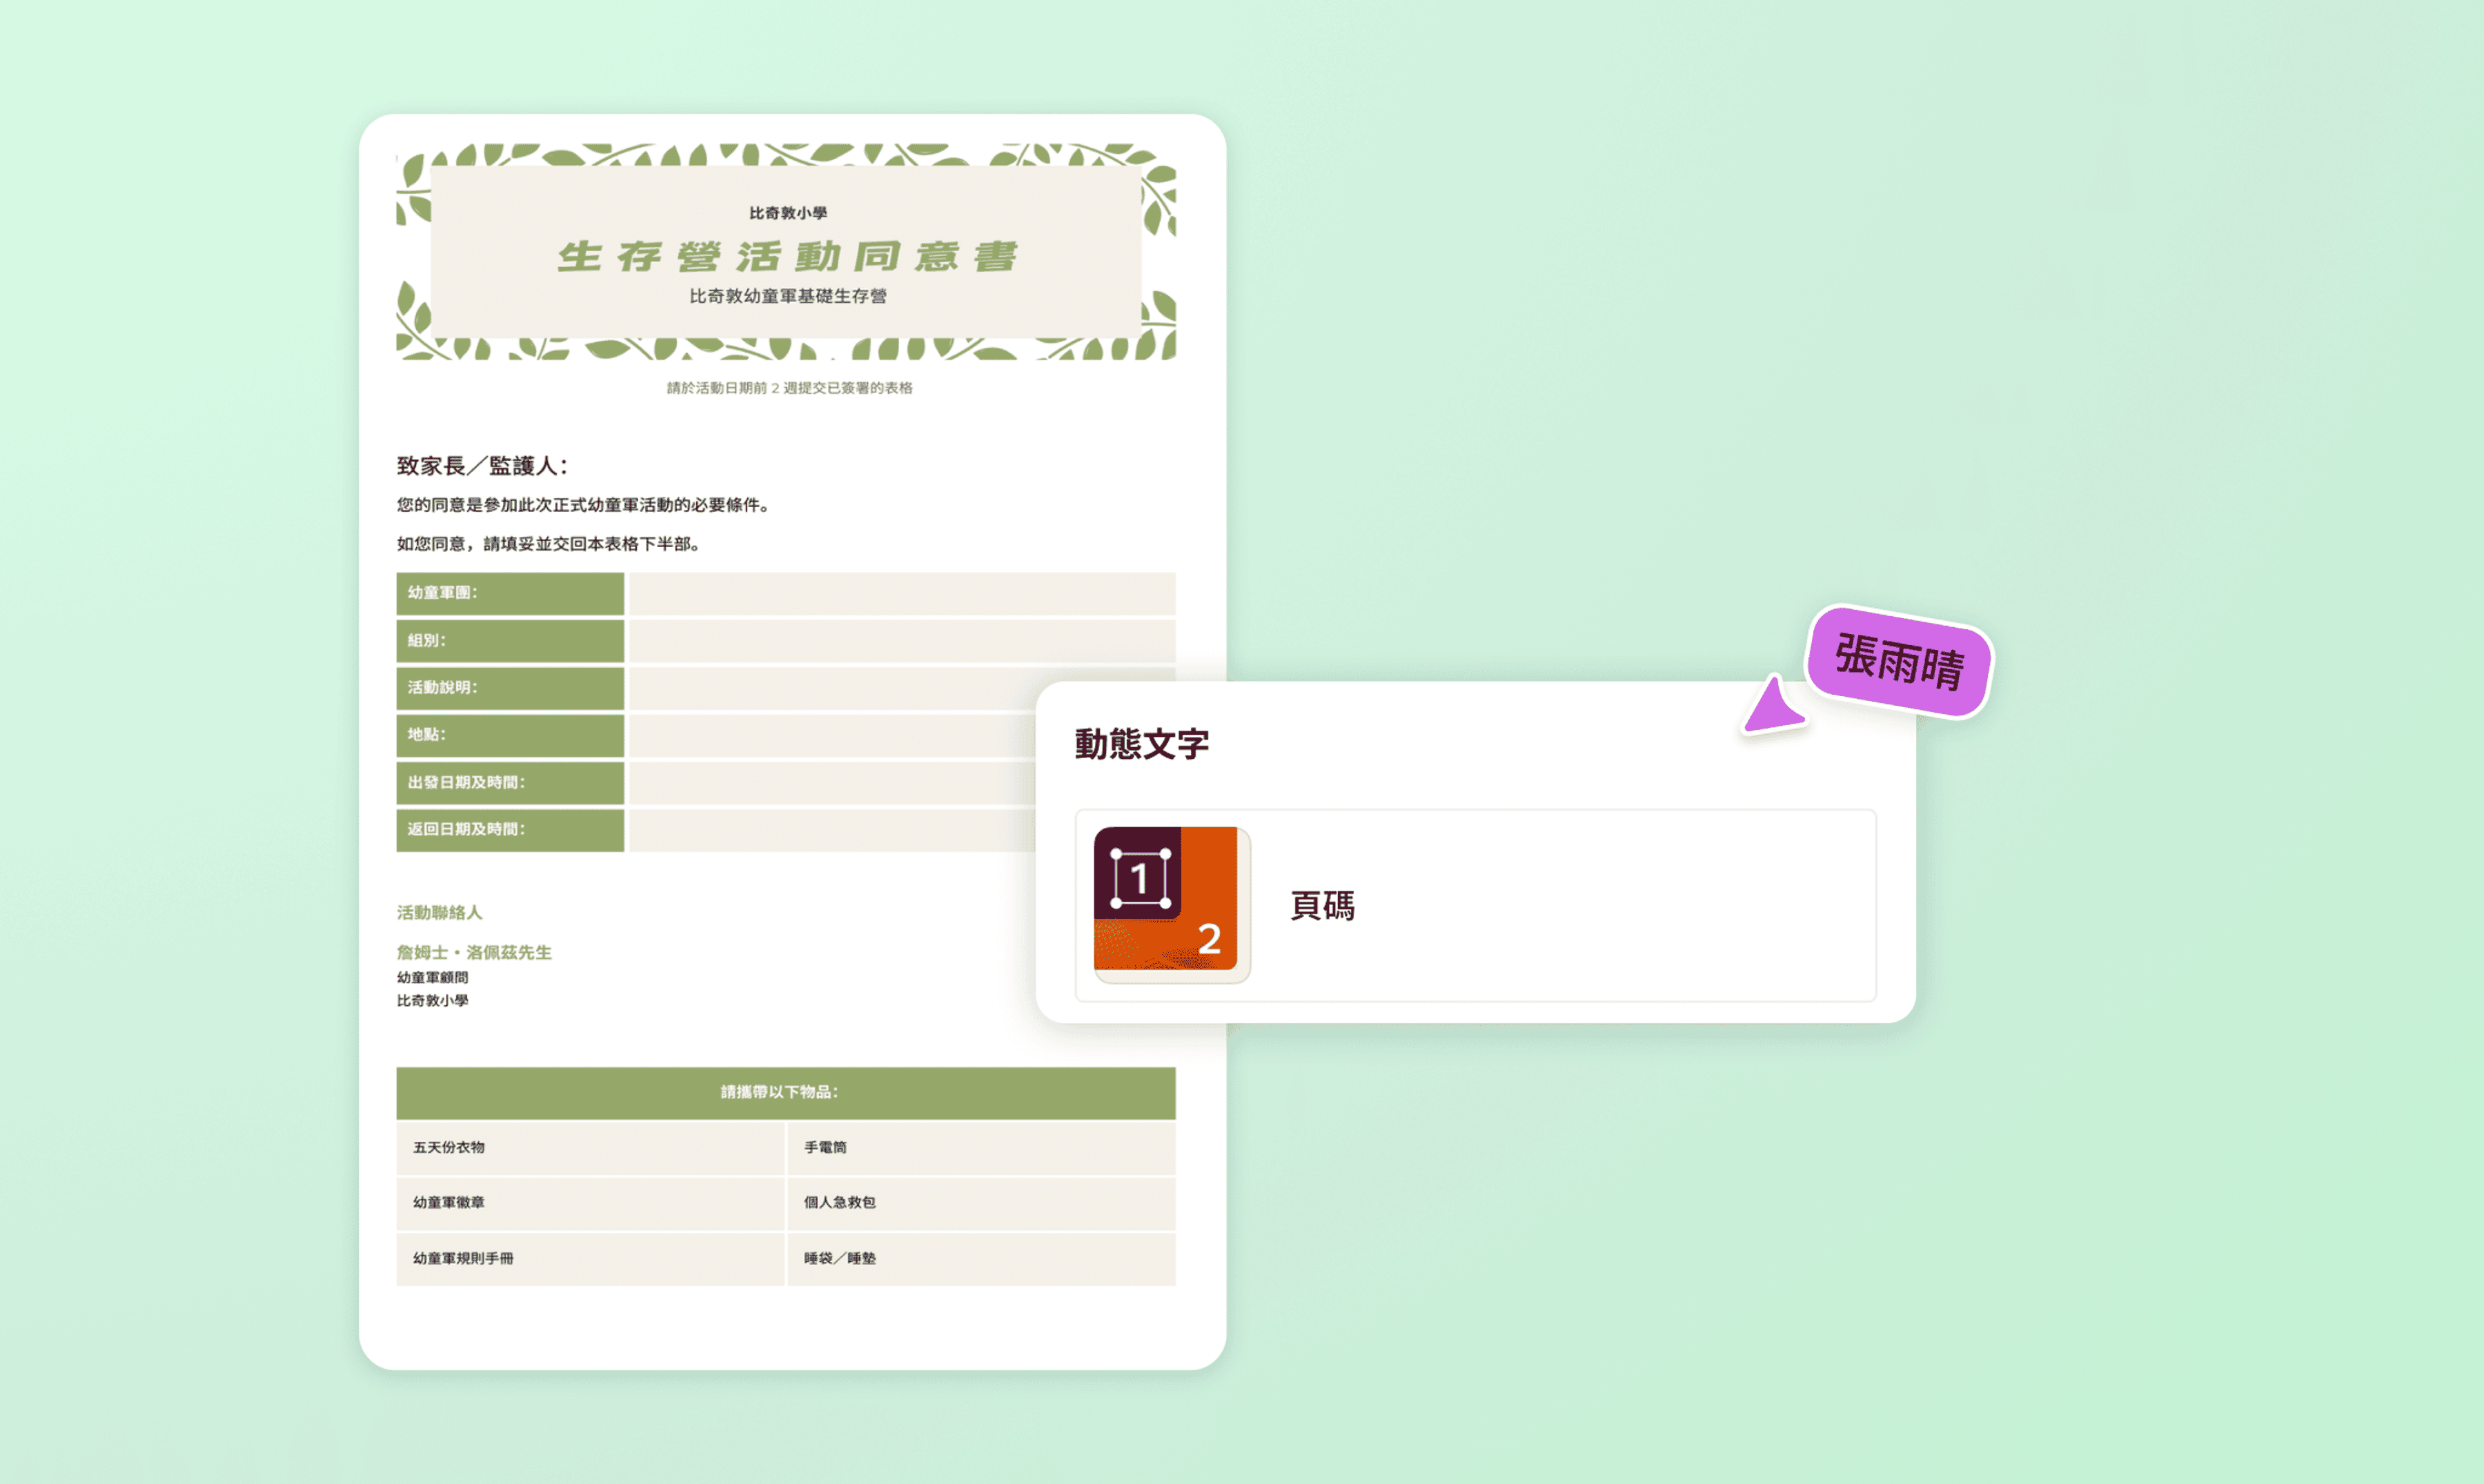The height and width of the screenshot is (1484, 2484).
Task: Click the 五天份衣物 table cell
Action: click(x=590, y=1148)
